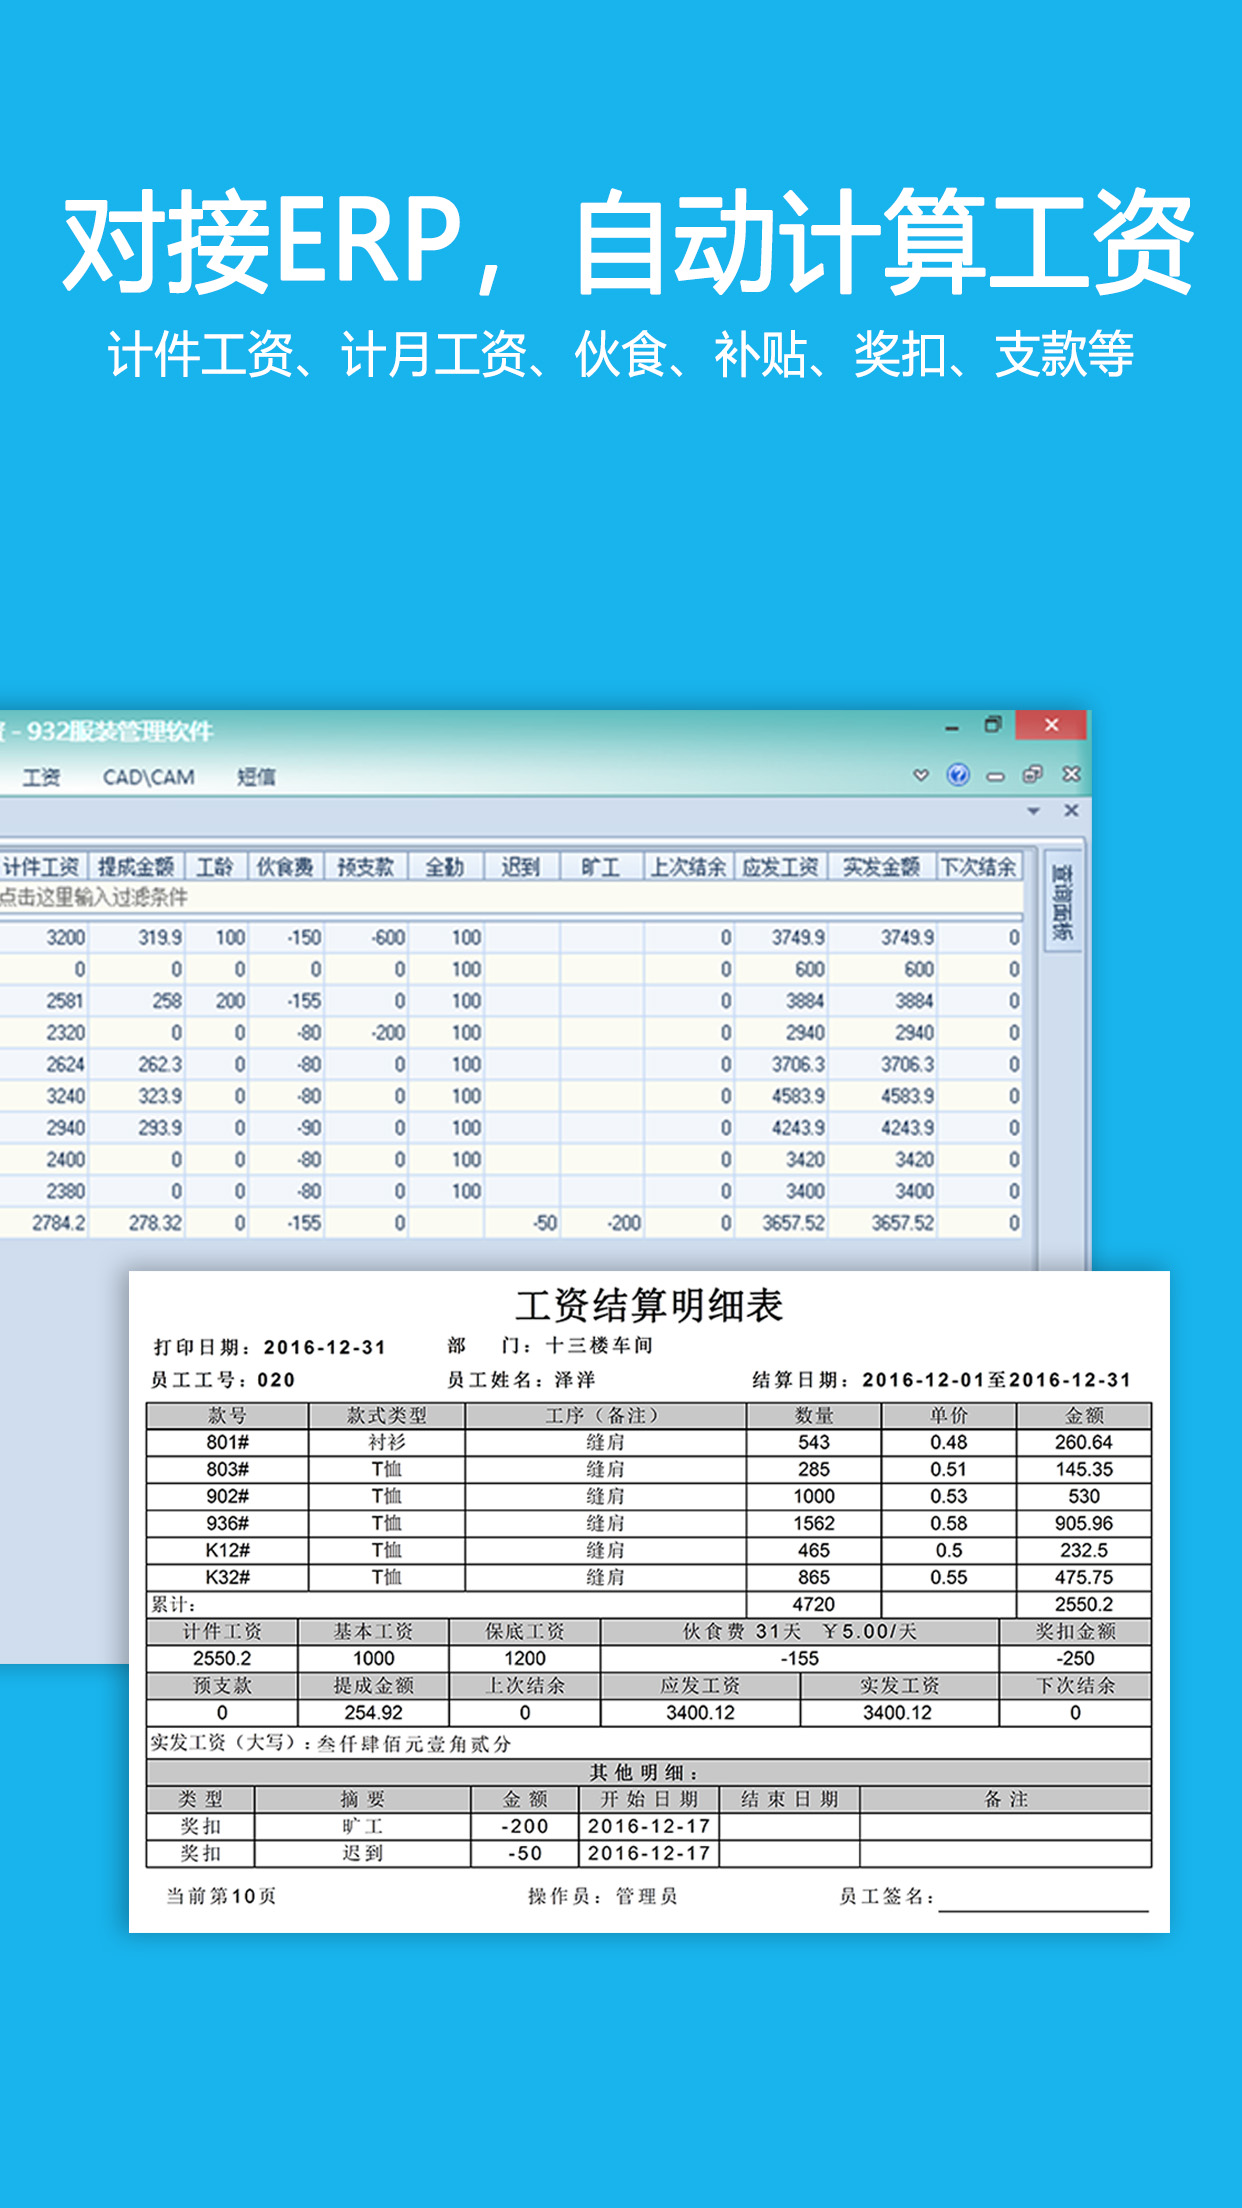
Task: Open the panel tab list dropdown arrow
Action: [1034, 811]
